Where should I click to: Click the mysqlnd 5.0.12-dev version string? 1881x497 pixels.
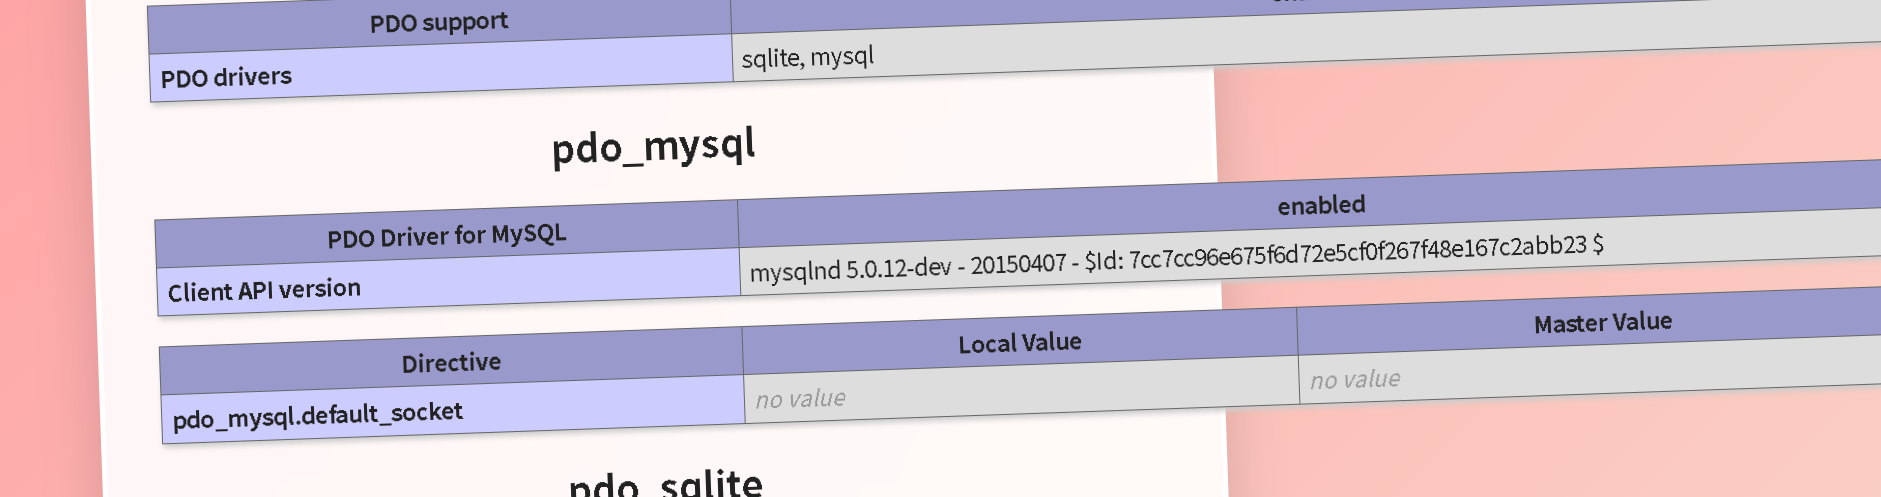click(x=1176, y=258)
